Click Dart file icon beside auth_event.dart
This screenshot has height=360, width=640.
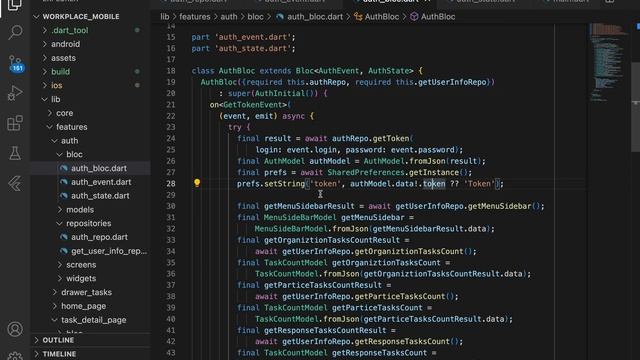pyautogui.click(x=64, y=182)
